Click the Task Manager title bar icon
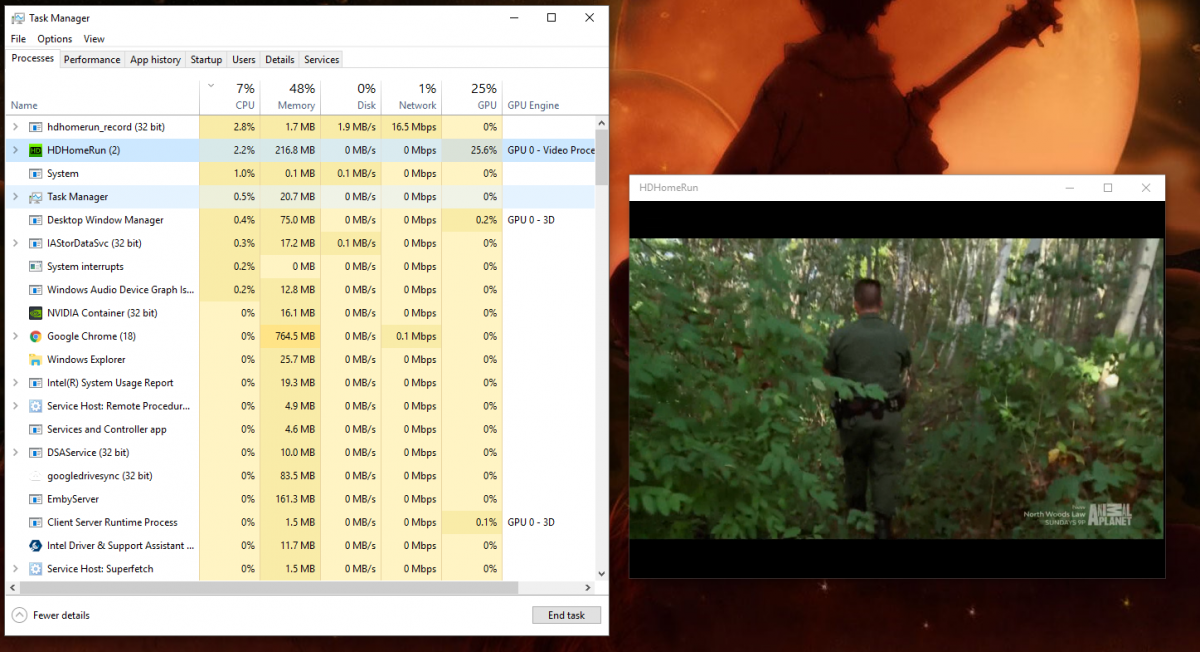 coord(18,18)
